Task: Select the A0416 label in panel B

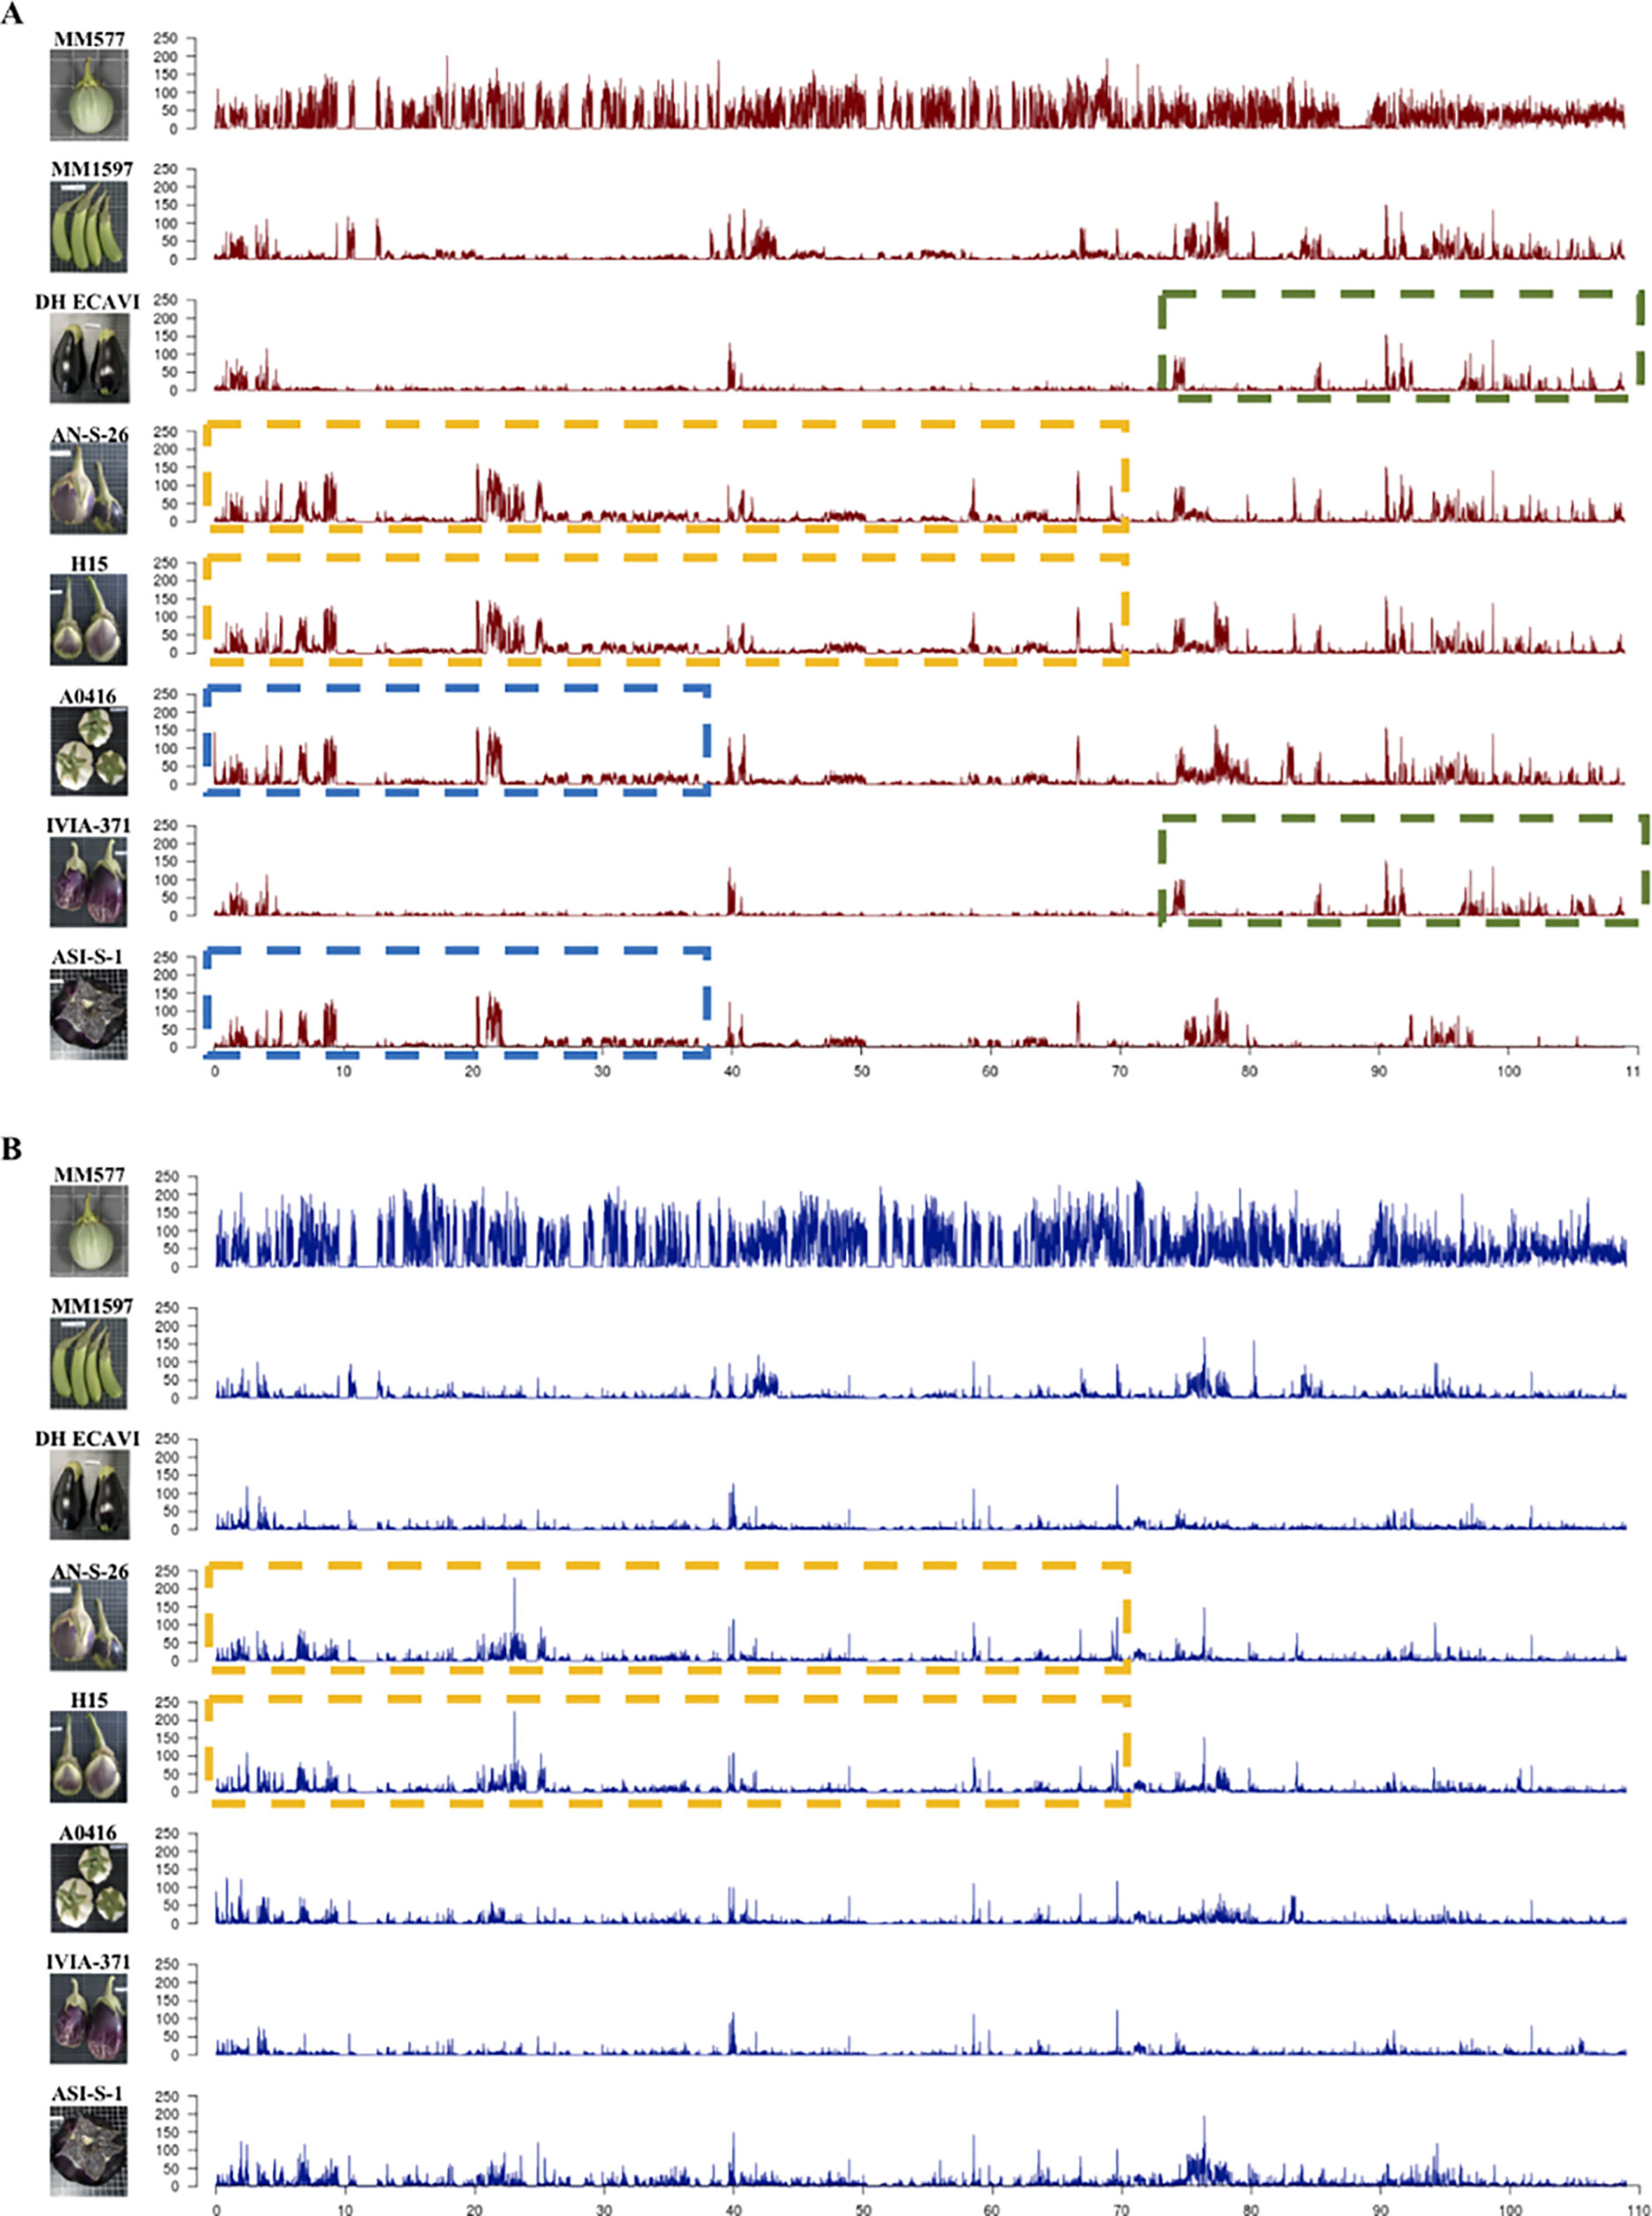Action: [x=88, y=1833]
